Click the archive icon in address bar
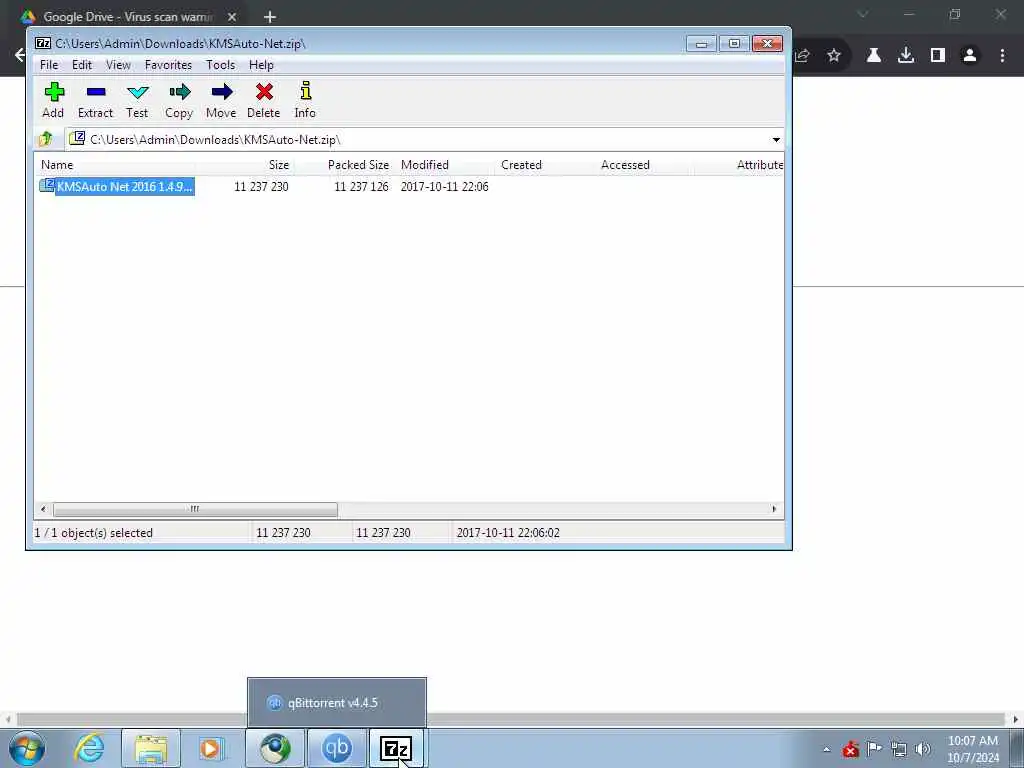1024x768 pixels. (77, 138)
